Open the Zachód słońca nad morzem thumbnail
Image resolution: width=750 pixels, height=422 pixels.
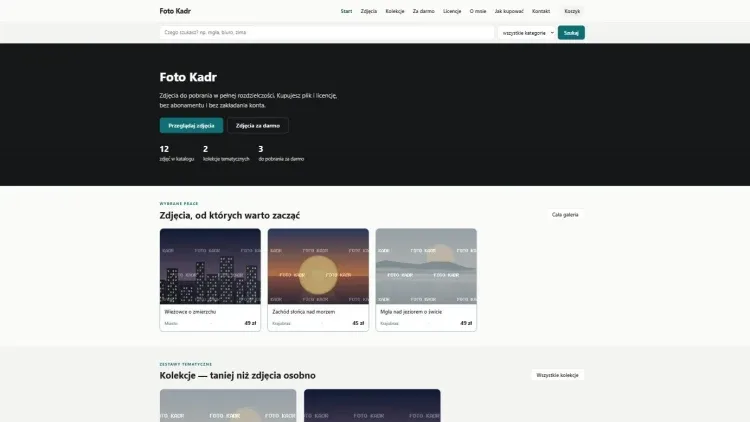[x=318, y=266]
